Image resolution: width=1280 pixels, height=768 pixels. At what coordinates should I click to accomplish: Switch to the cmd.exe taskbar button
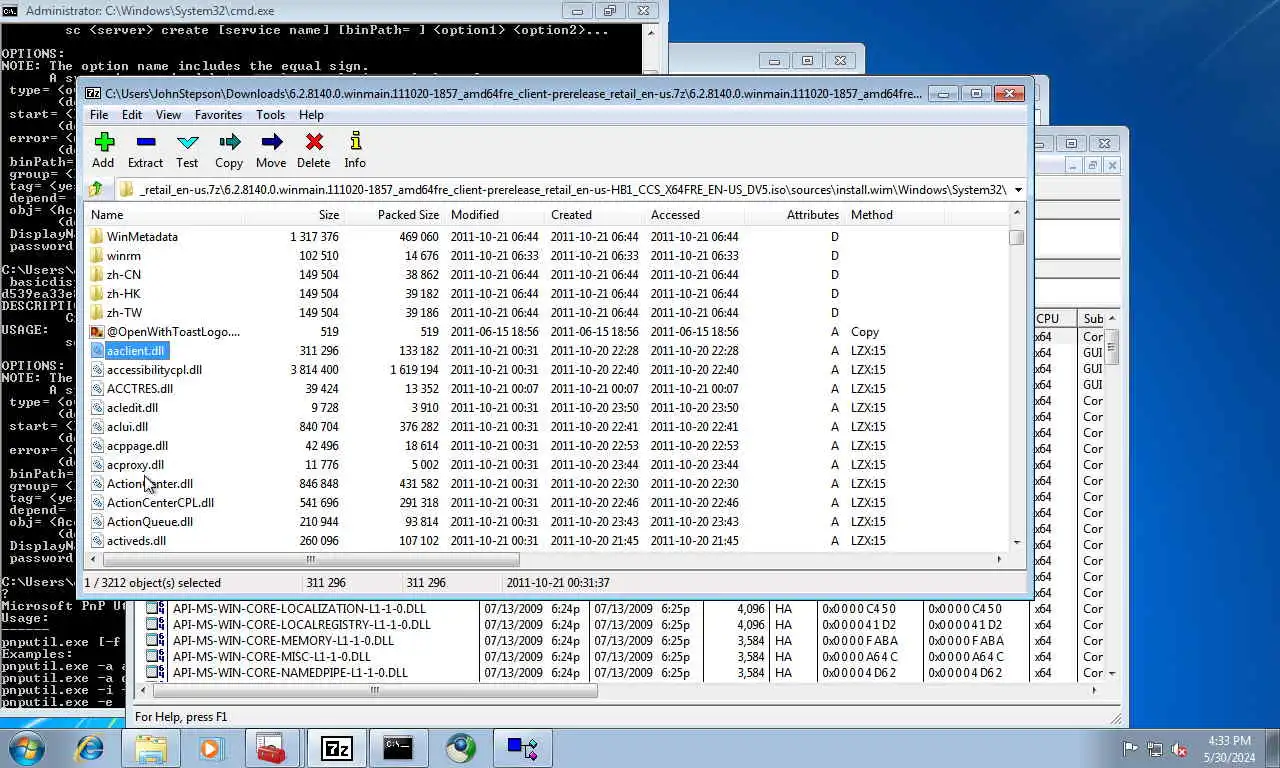pos(398,747)
